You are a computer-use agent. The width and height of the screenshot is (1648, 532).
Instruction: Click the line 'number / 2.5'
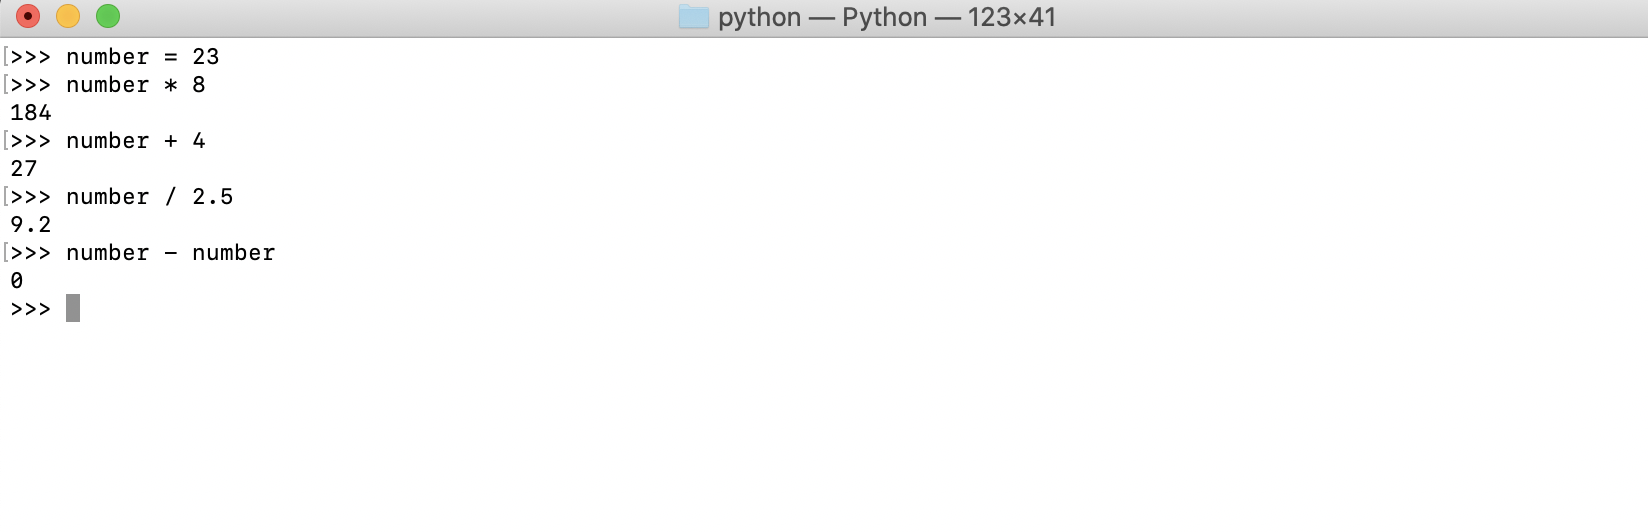(x=150, y=197)
